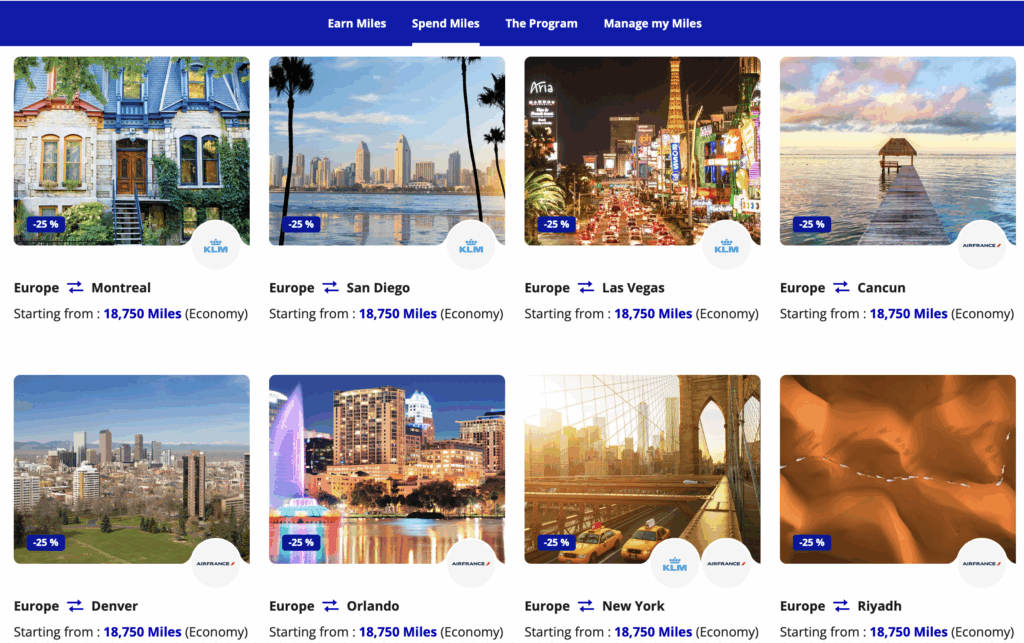Select the Air France logo on the Riyadh card
The image size is (1024, 643).
click(x=983, y=561)
